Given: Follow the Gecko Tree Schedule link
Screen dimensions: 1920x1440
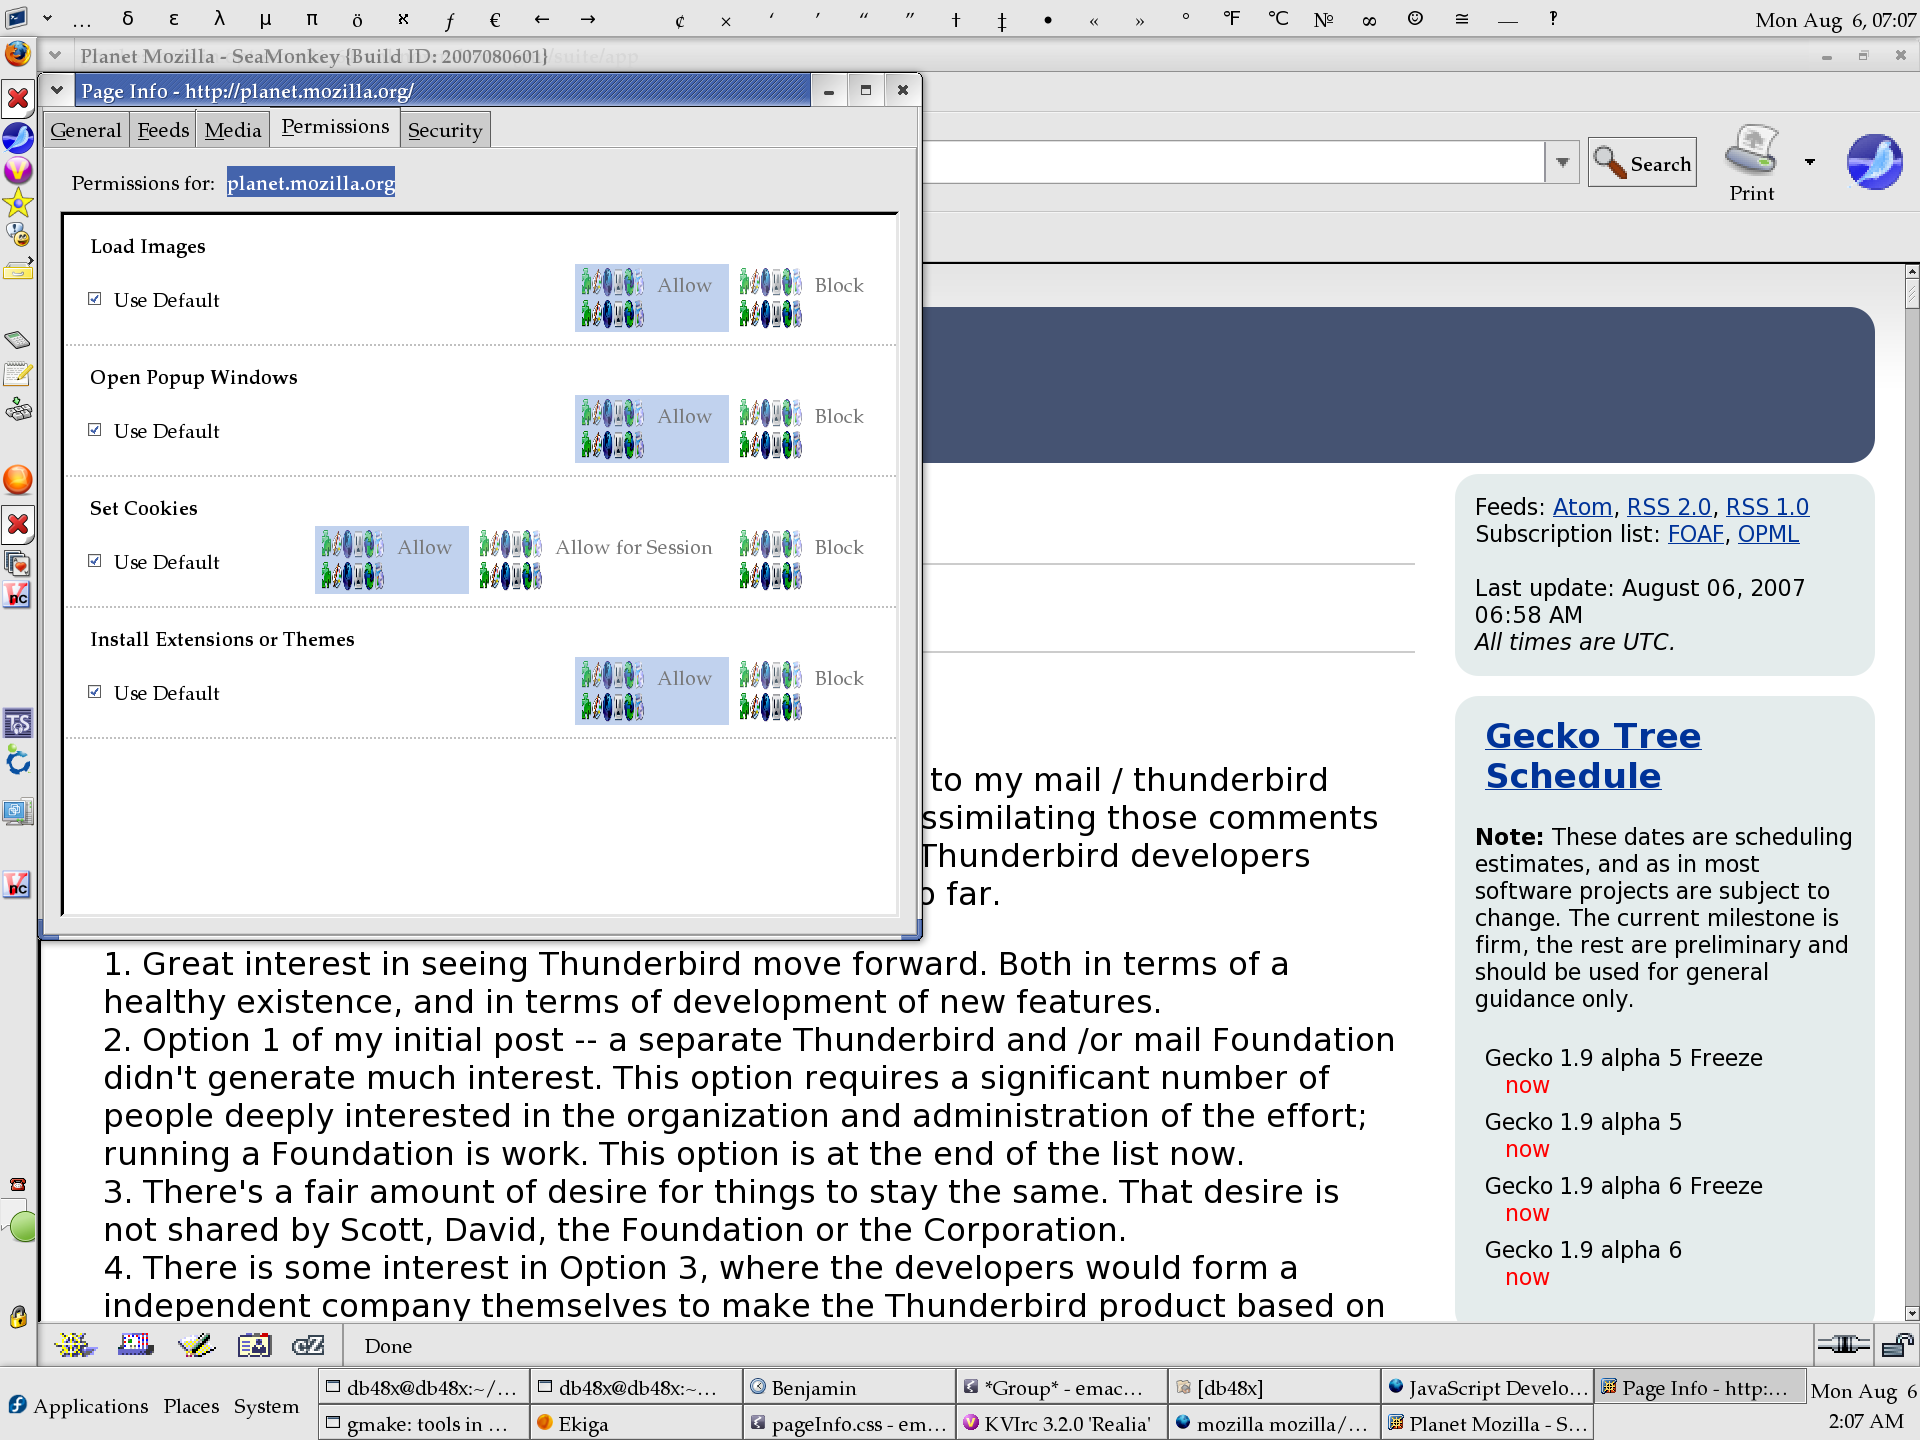Looking at the screenshot, I should 1593,755.
